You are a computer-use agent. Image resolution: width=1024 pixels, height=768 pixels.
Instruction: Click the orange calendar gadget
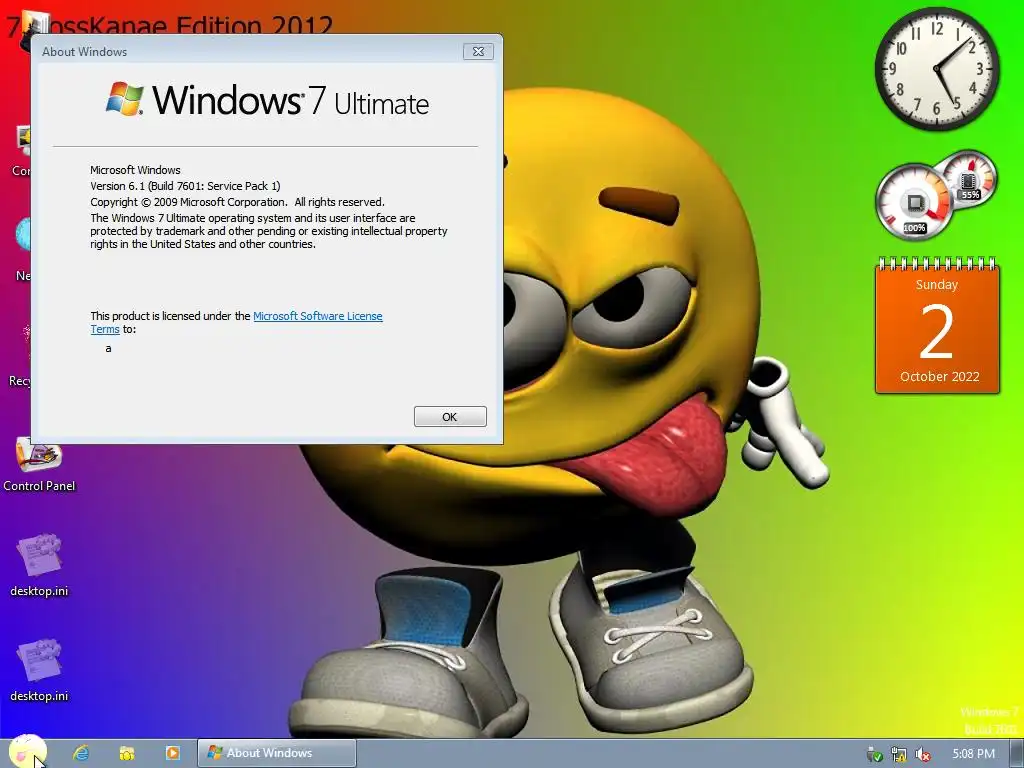[937, 327]
